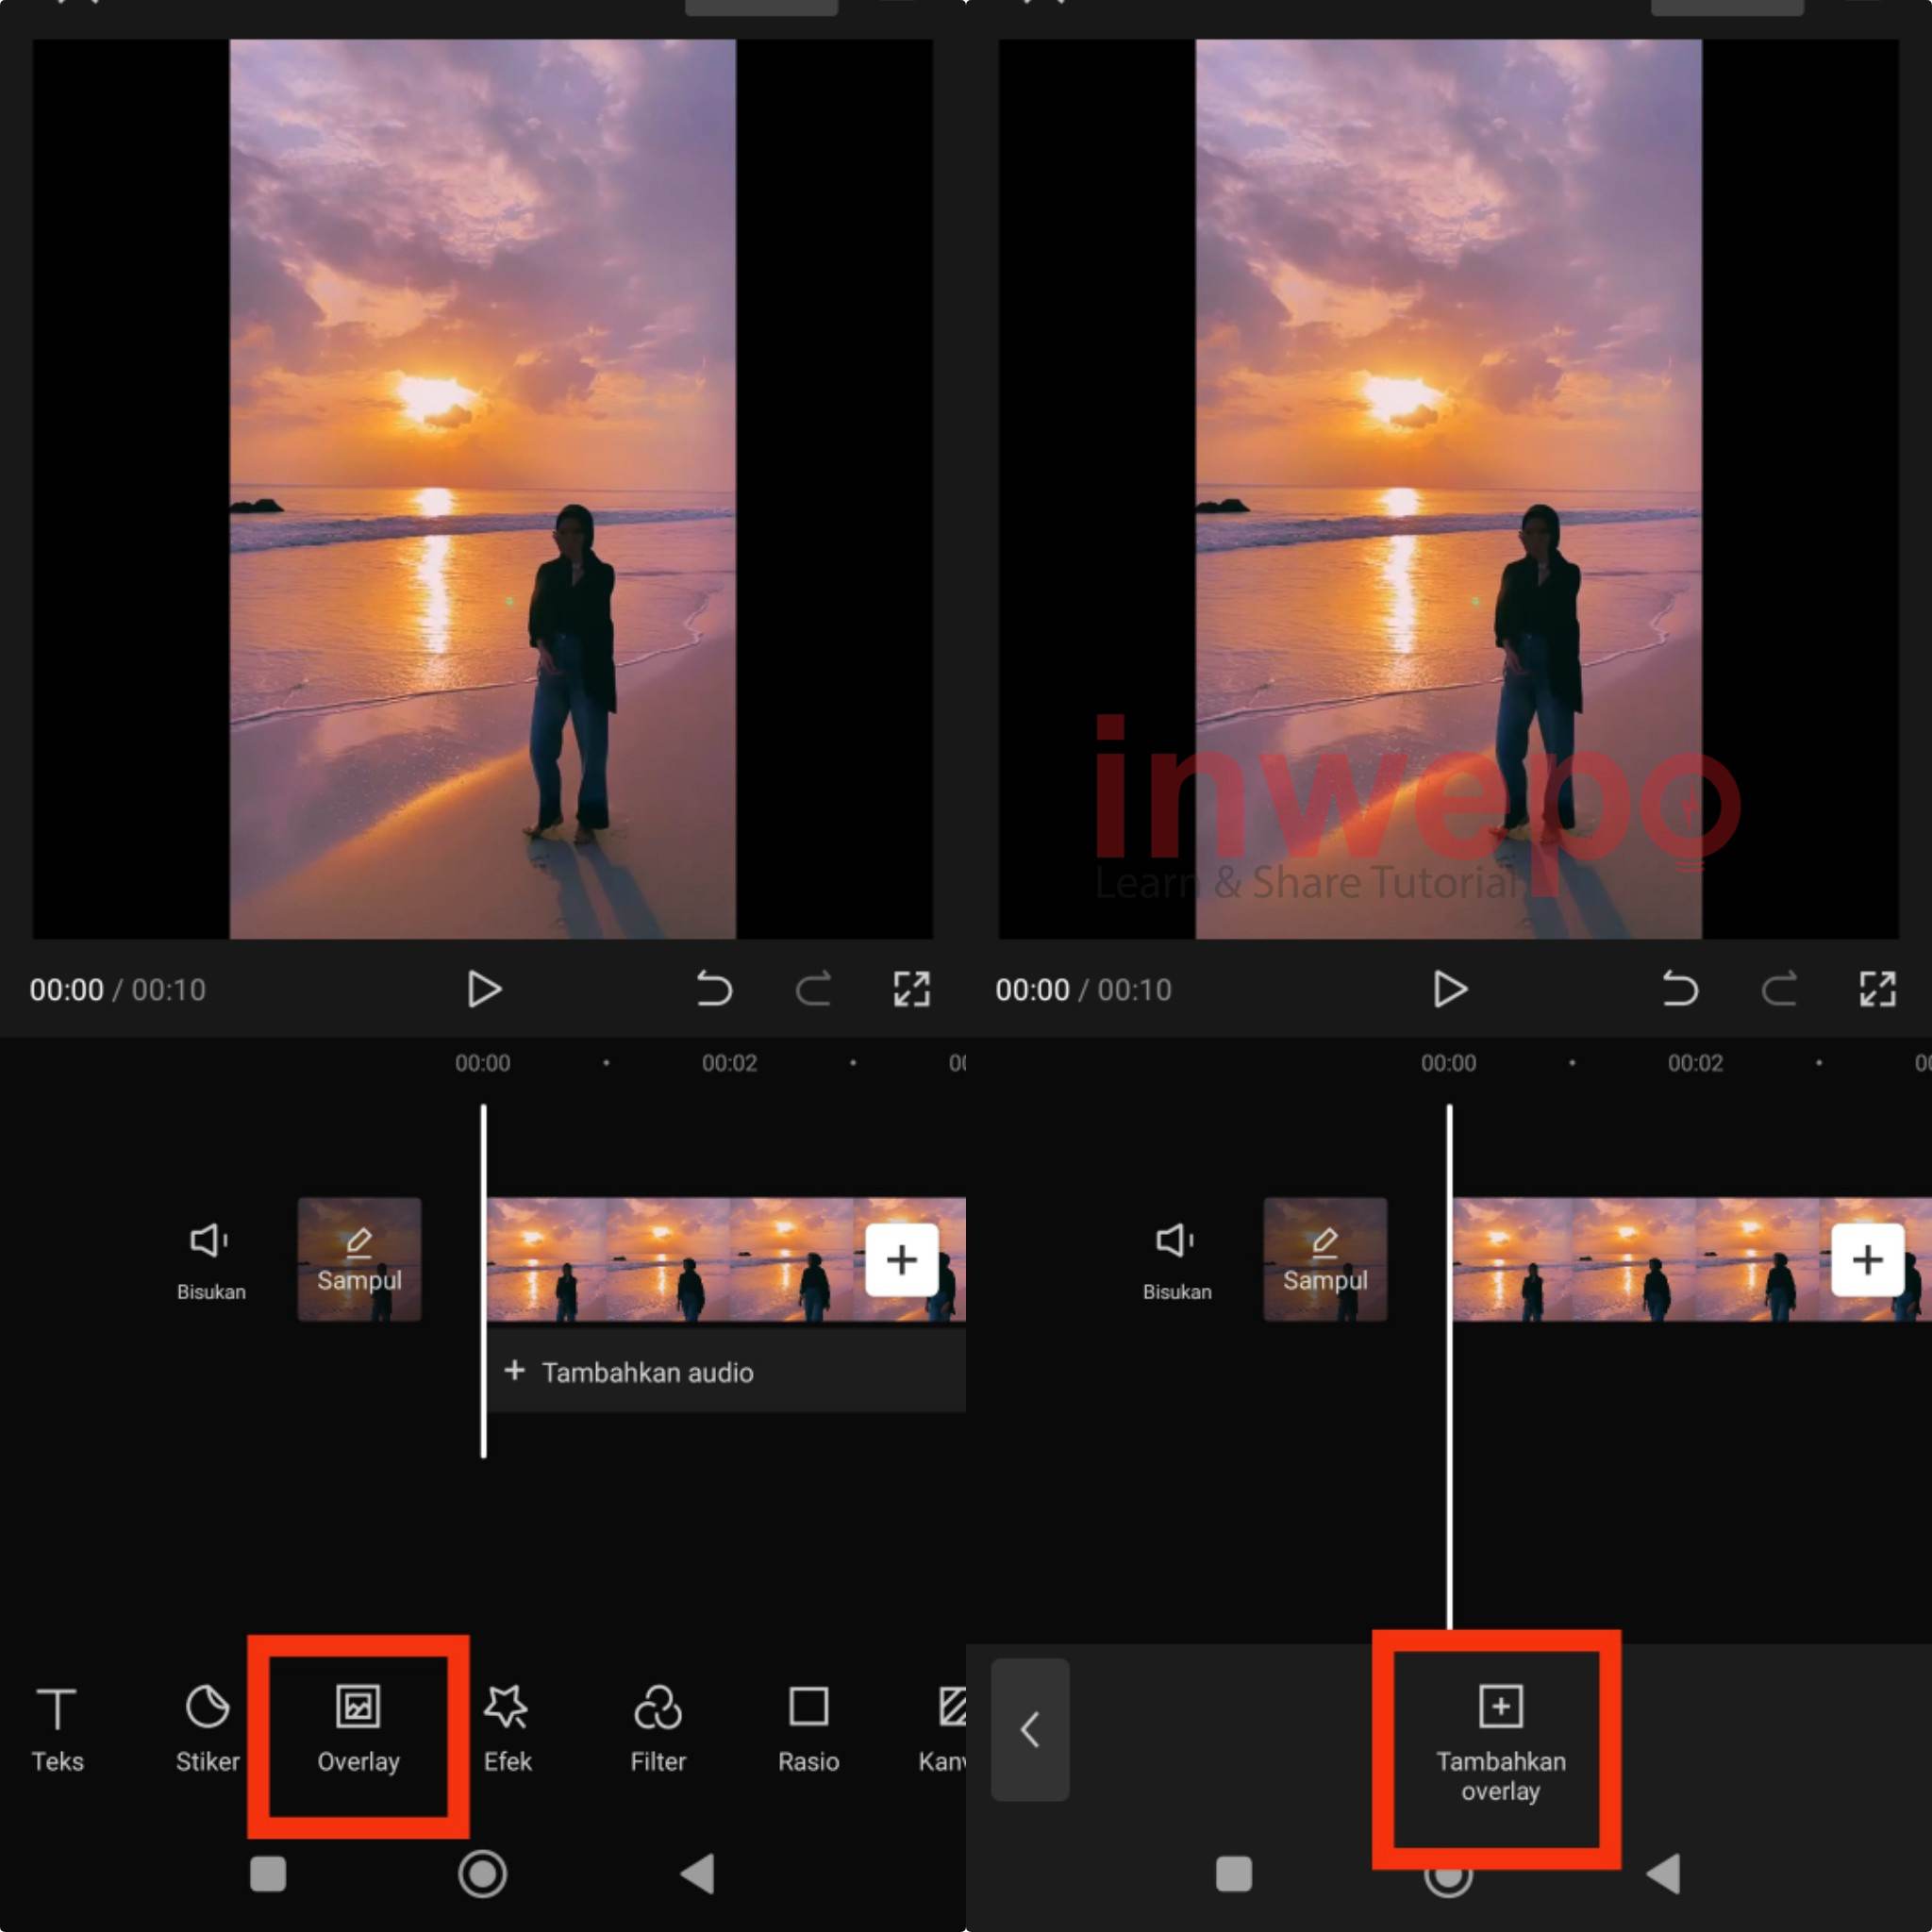Undo last action in left editor
1932x1932 pixels.
coord(714,989)
